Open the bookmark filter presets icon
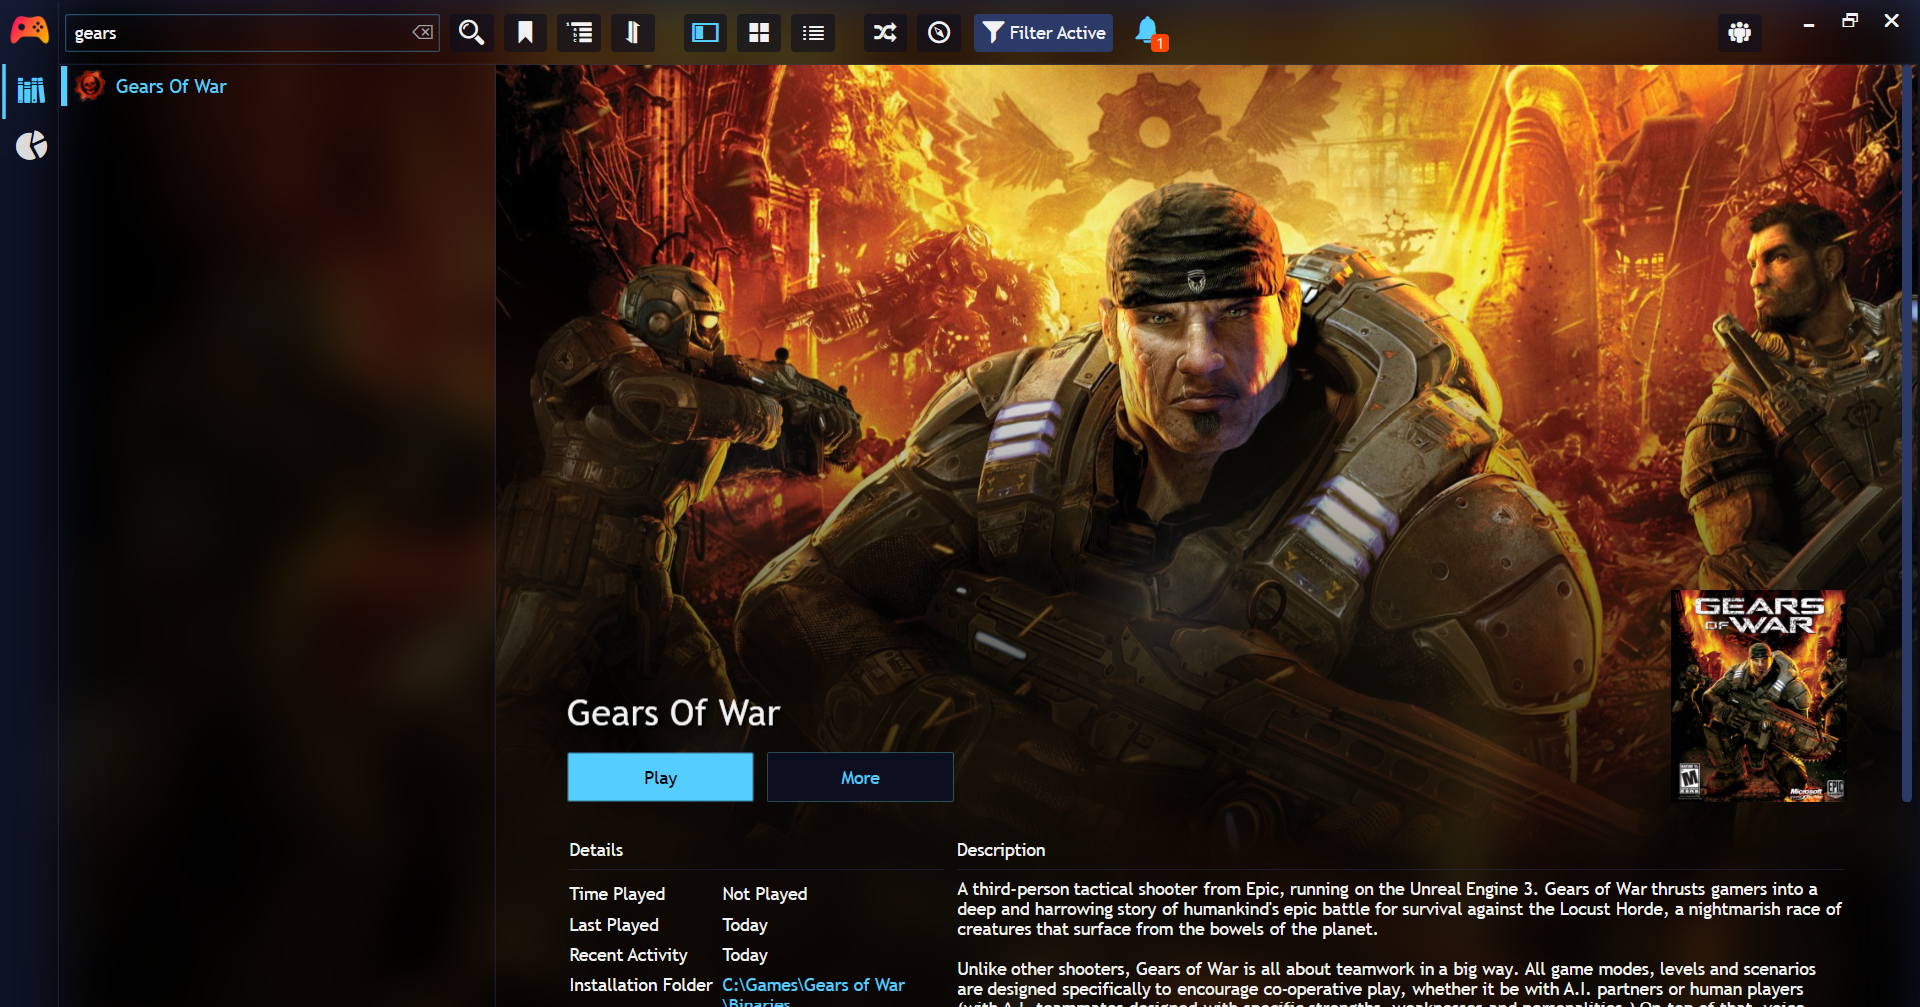 (525, 33)
